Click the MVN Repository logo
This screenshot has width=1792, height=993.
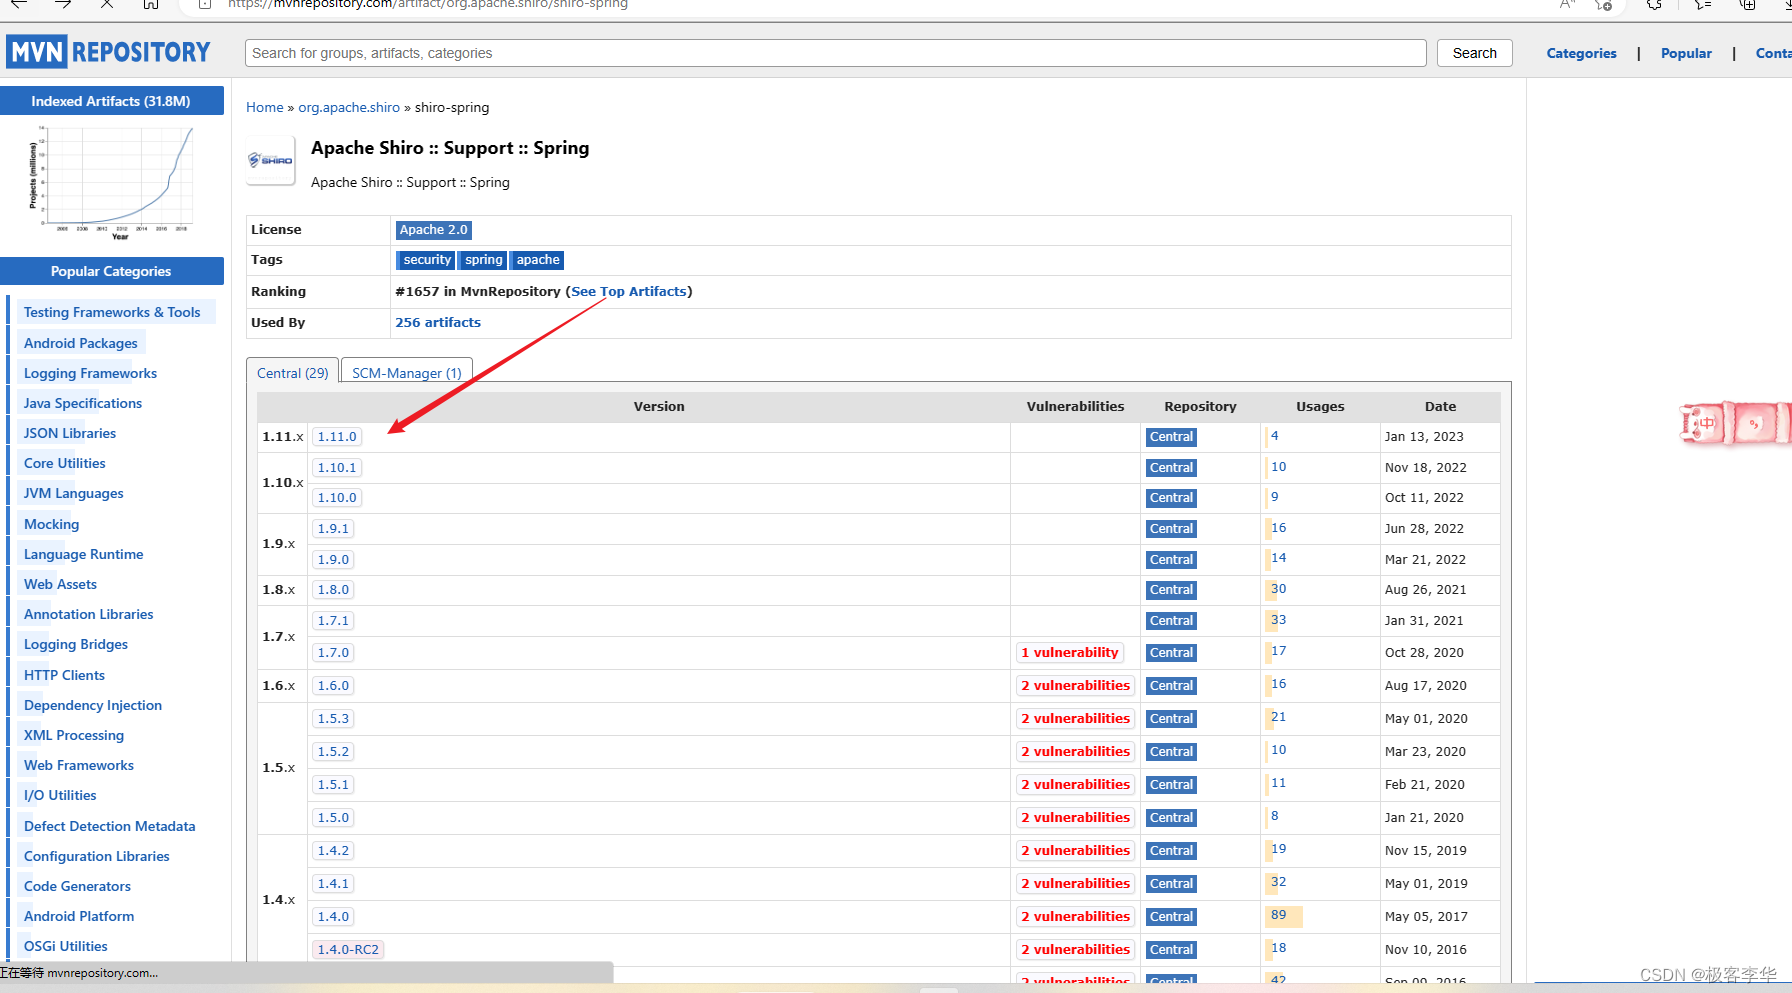tap(109, 52)
